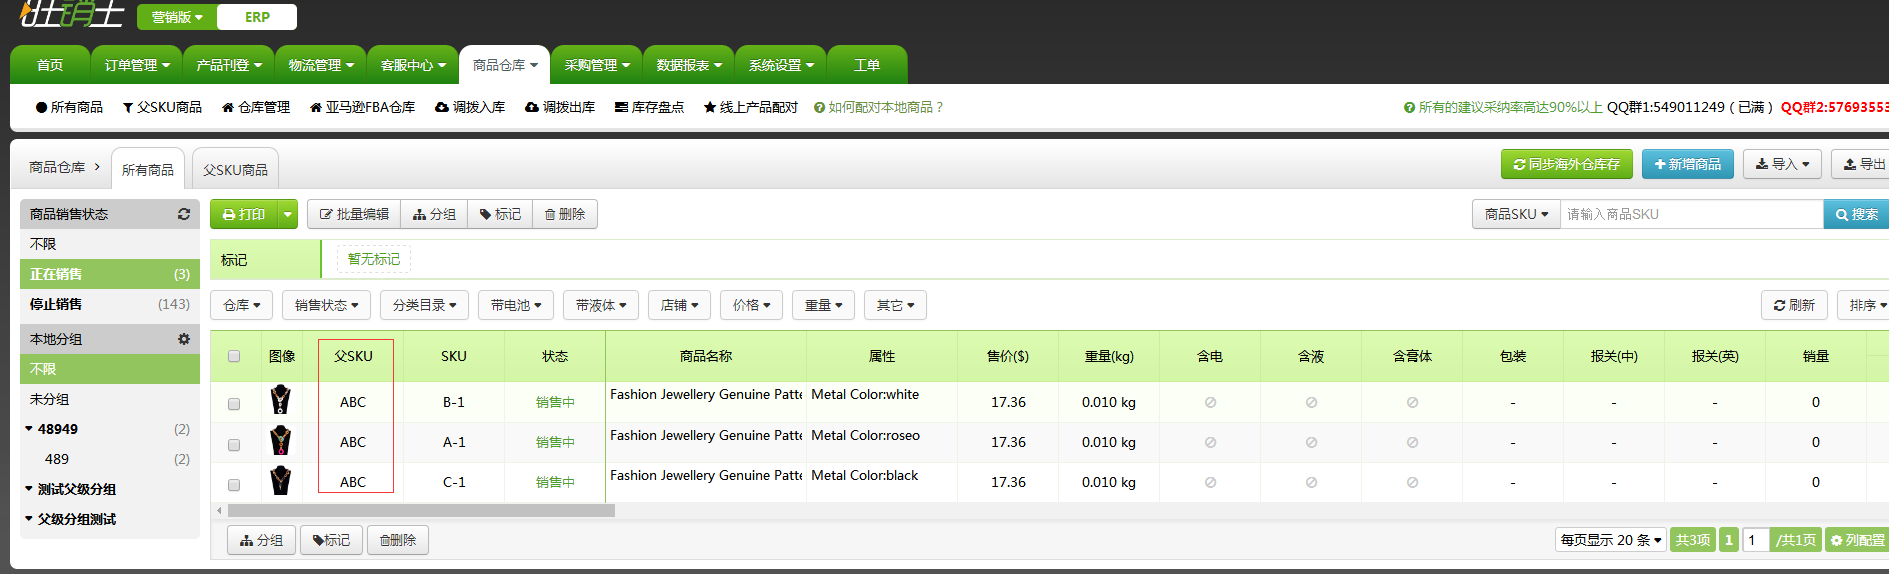Open the 带液体 filter dropdown
Image resolution: width=1889 pixels, height=574 pixels.
(601, 305)
